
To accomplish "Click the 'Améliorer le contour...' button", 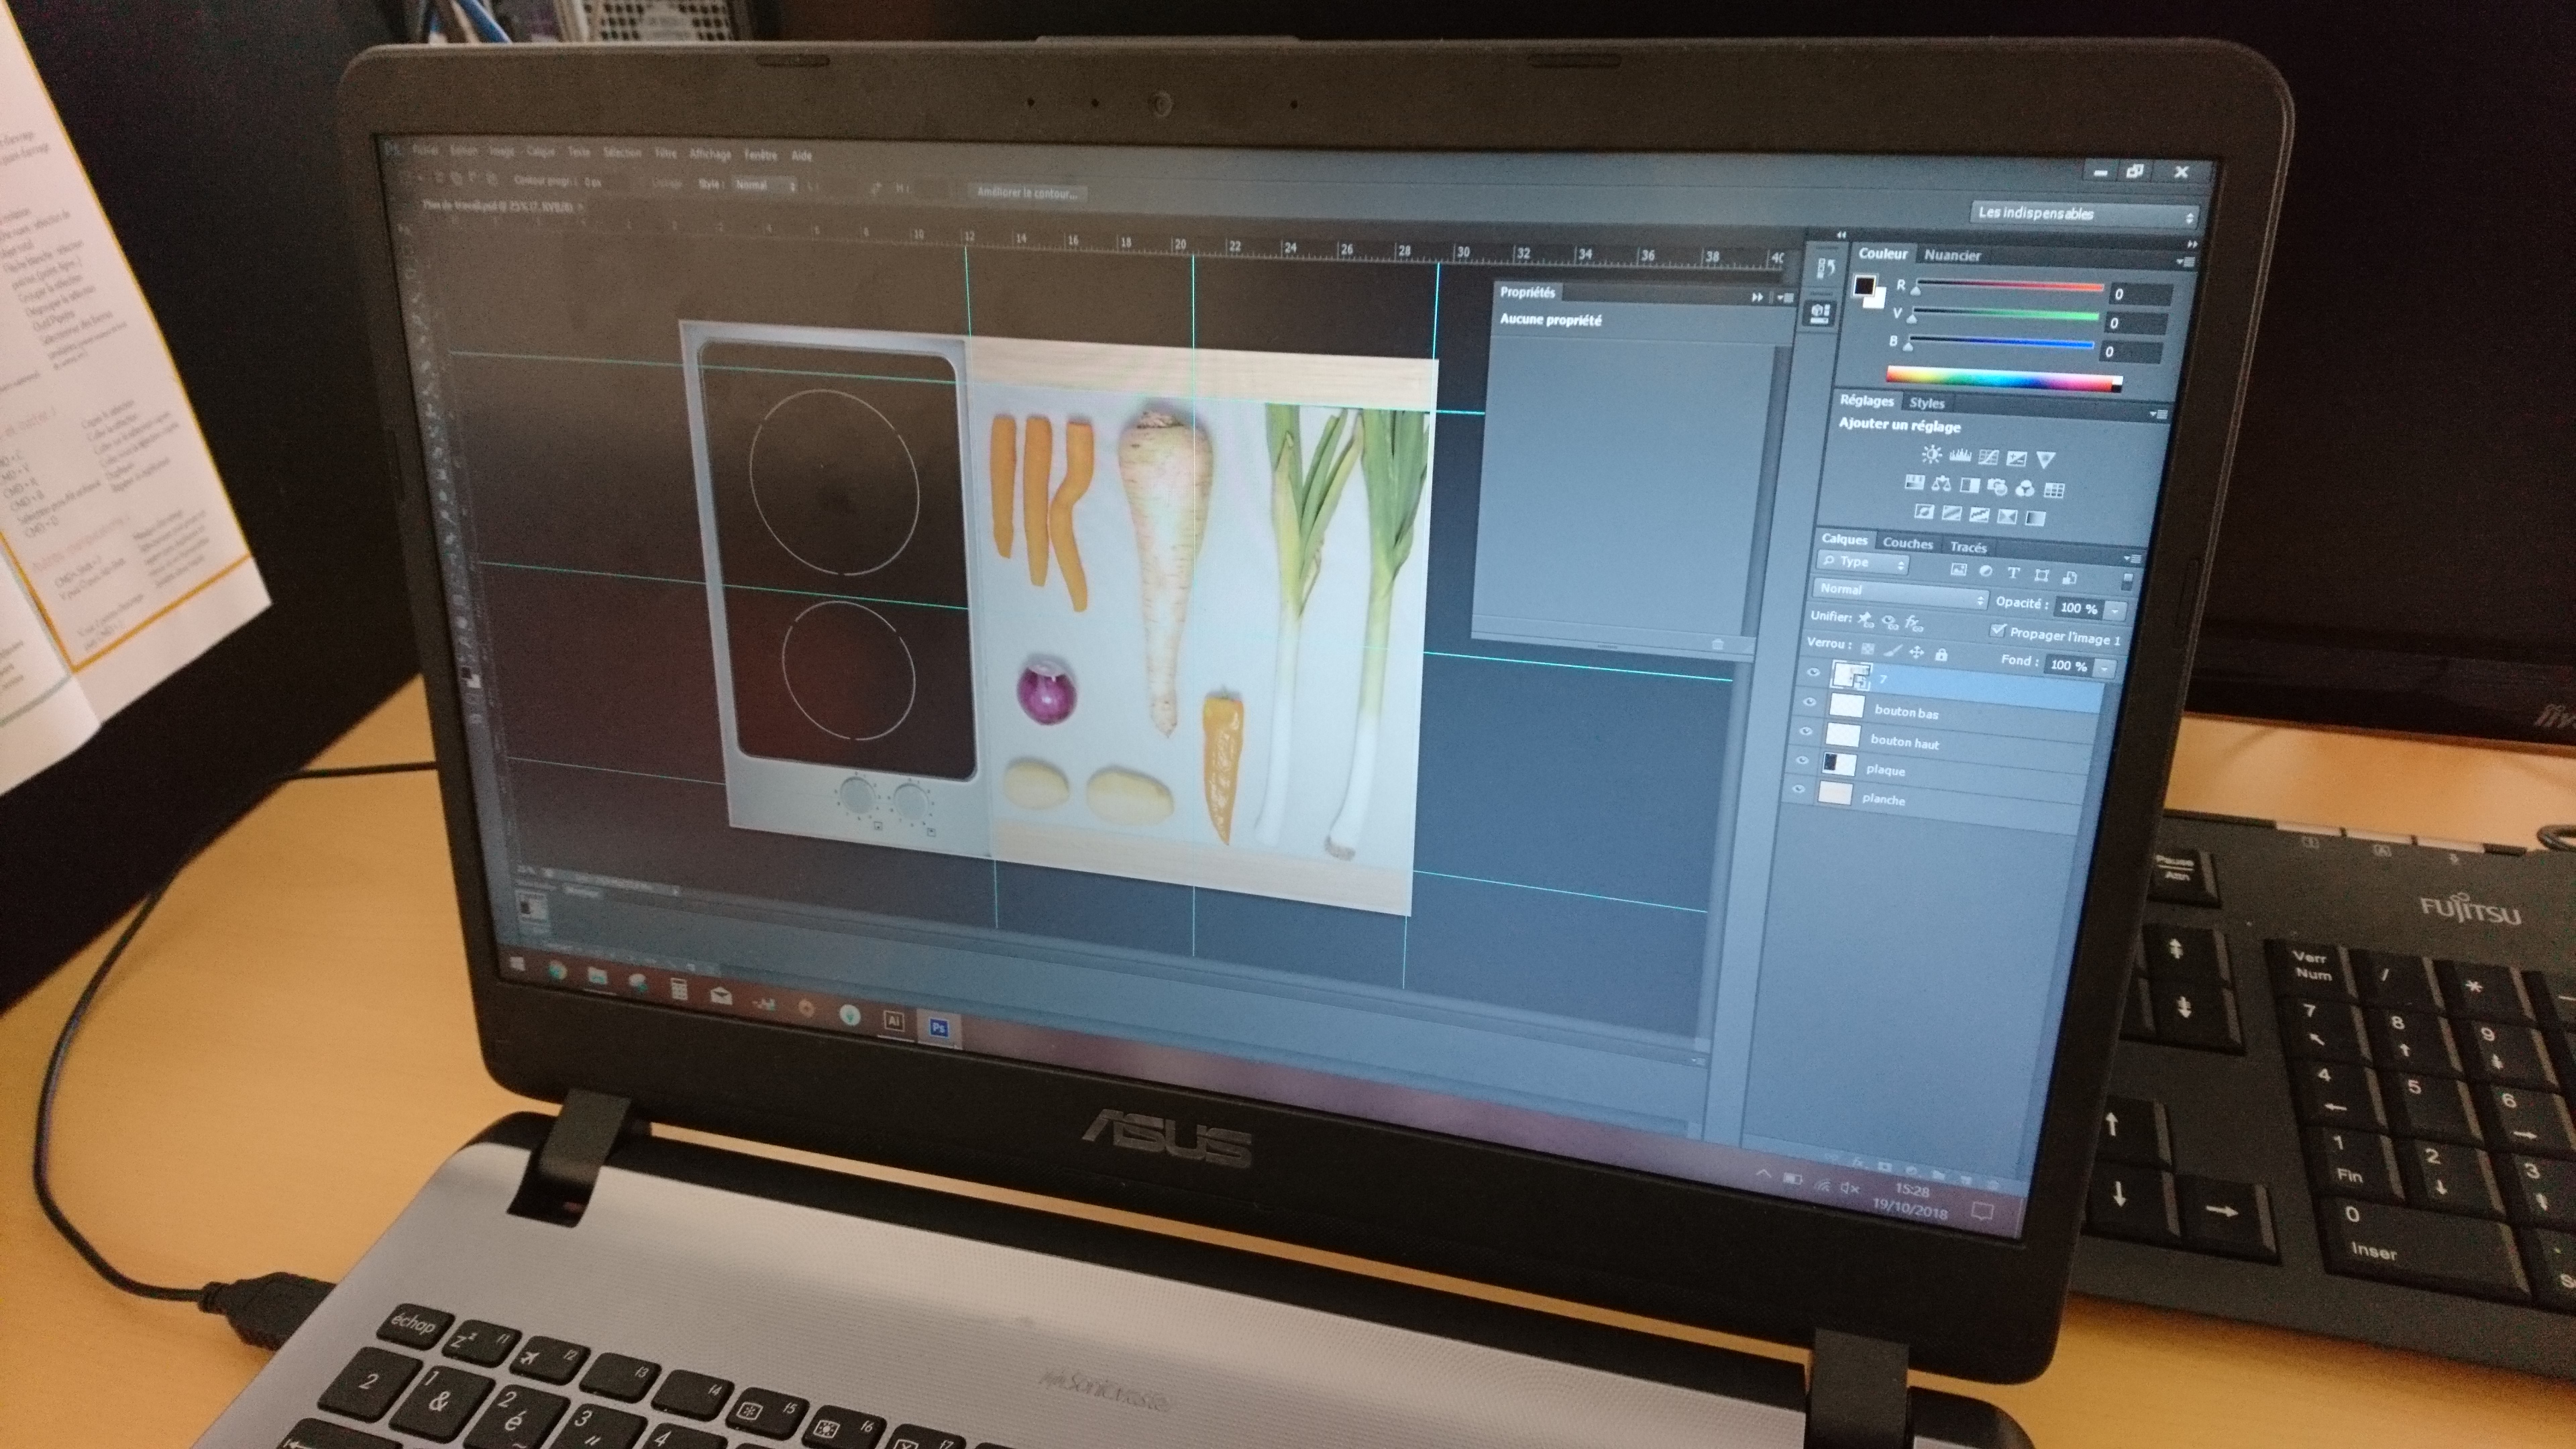I will pyautogui.click(x=1027, y=192).
